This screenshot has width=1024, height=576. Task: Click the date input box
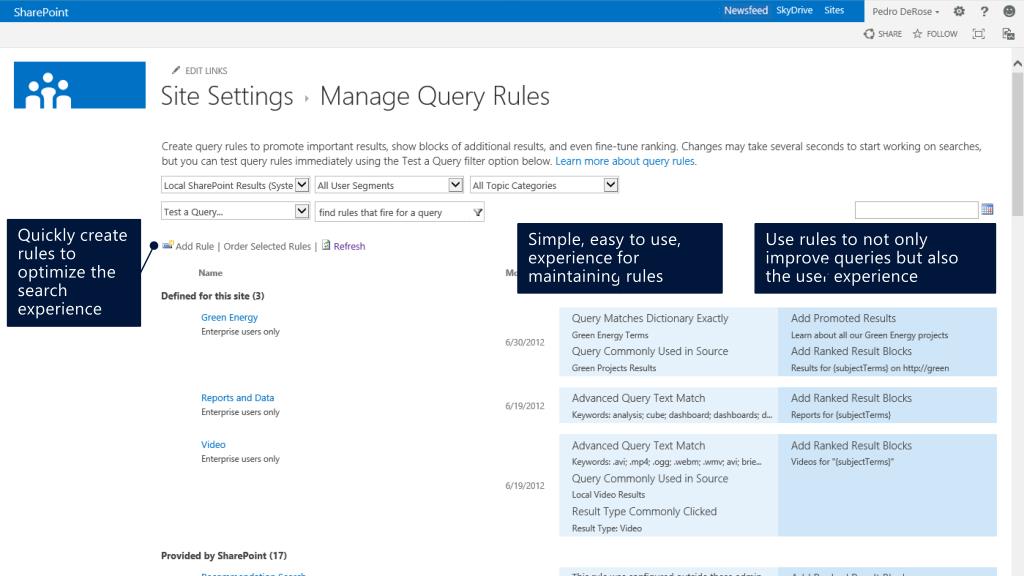(916, 210)
